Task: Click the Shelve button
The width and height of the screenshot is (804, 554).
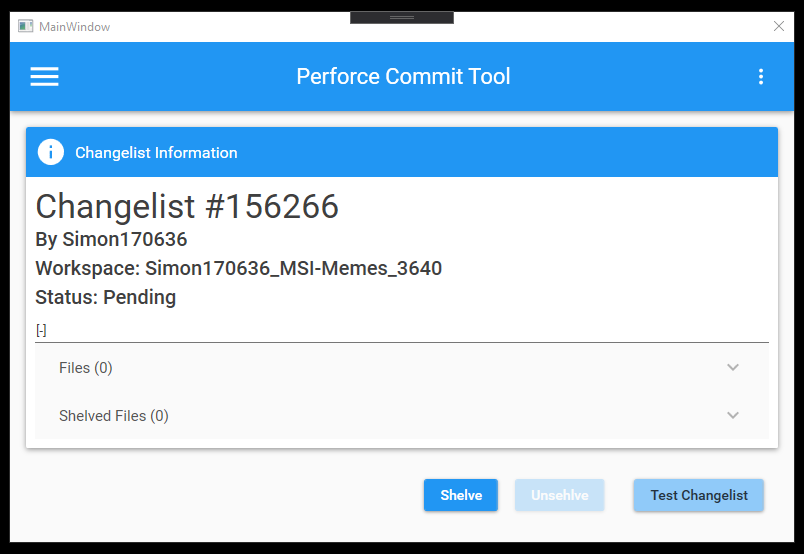Action: (x=461, y=495)
